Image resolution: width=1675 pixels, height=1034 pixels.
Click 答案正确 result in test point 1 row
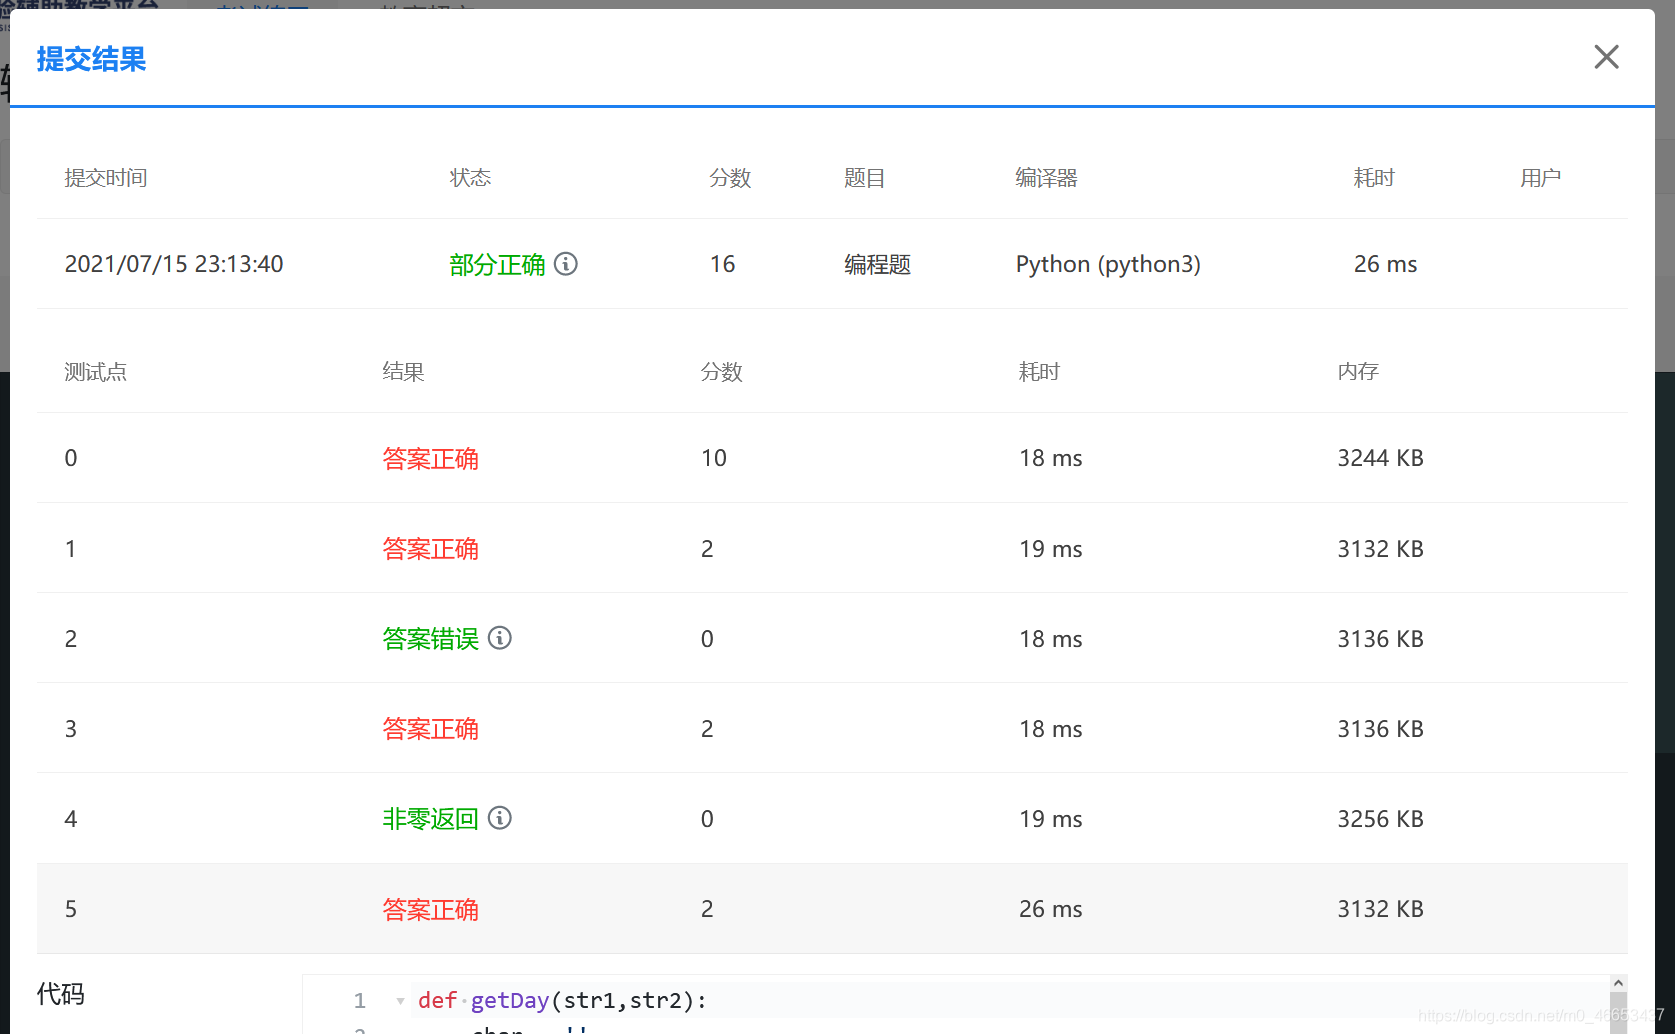(431, 548)
